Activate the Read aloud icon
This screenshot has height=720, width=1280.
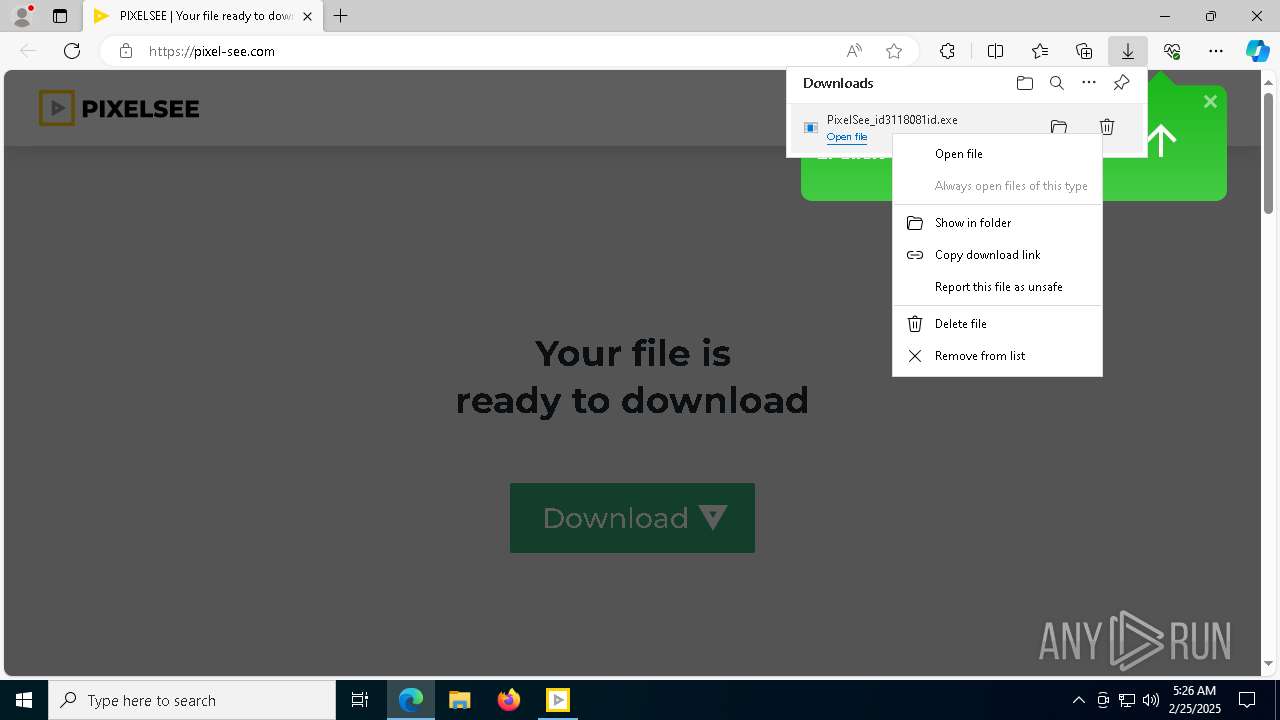854,51
